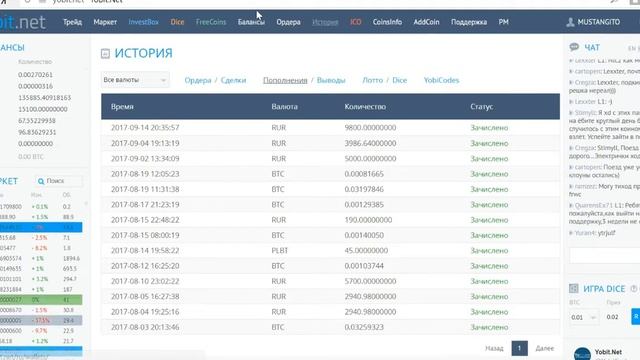The image size is (640, 360).
Task: Switch to the Лотто history tab
Action: [x=373, y=80]
